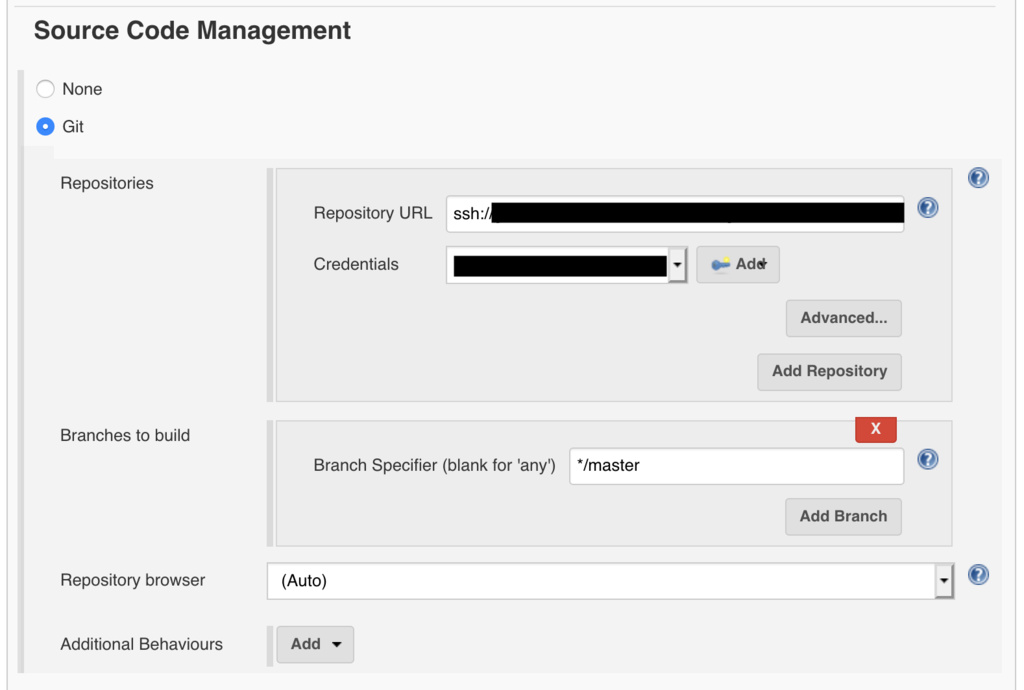Click the Repositories section label
Screen dimensions: 1024x690
pos(107,183)
